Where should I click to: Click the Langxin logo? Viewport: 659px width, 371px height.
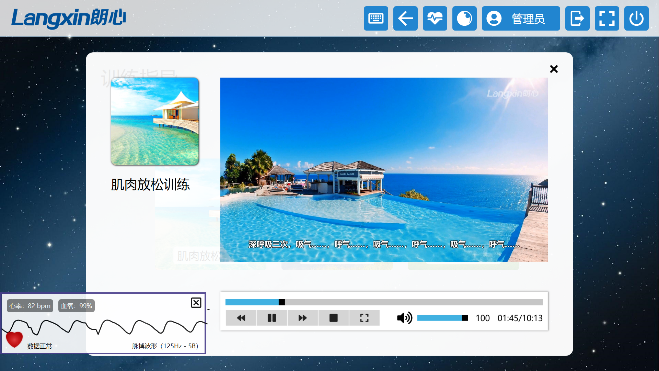69,18
